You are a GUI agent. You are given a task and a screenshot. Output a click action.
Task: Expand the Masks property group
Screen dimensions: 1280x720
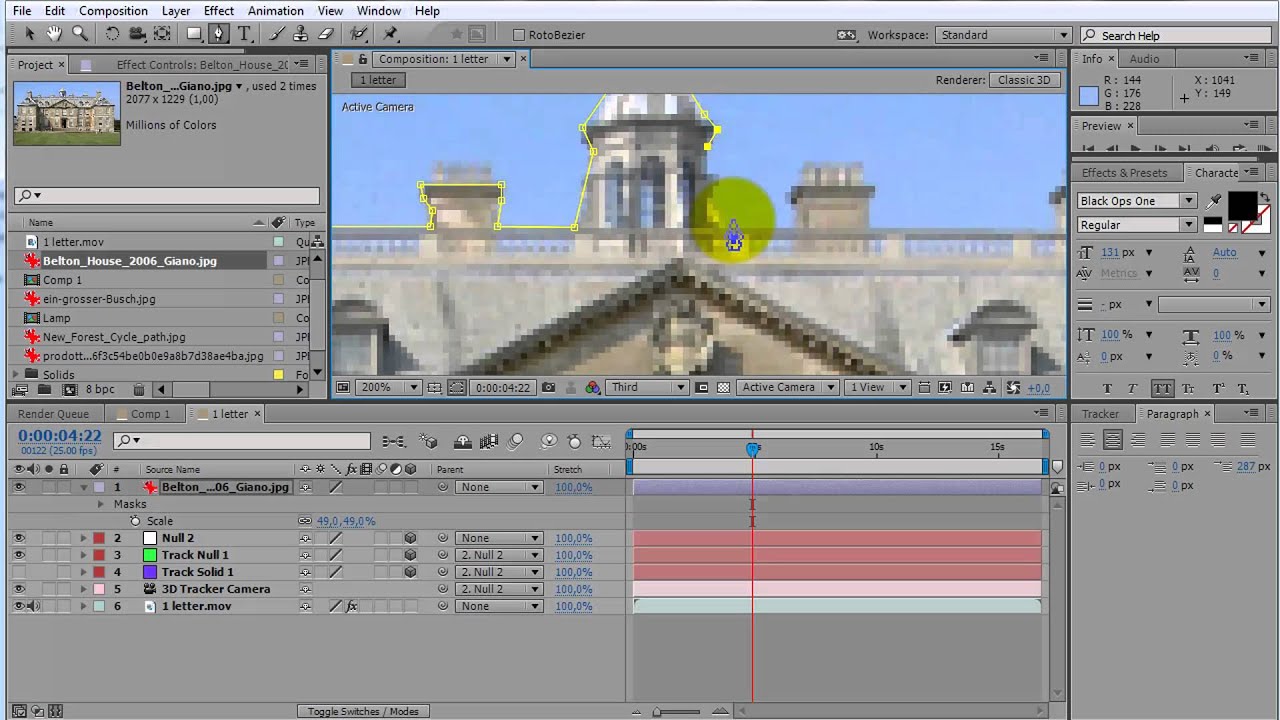(x=100, y=504)
